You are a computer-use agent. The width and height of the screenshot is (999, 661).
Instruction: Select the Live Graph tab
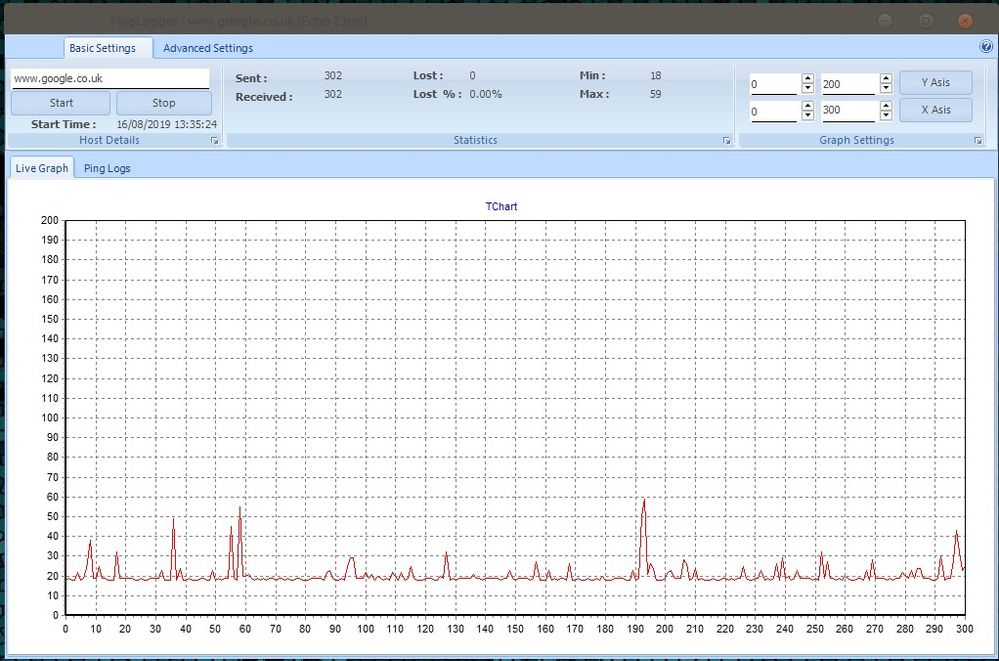coord(42,168)
